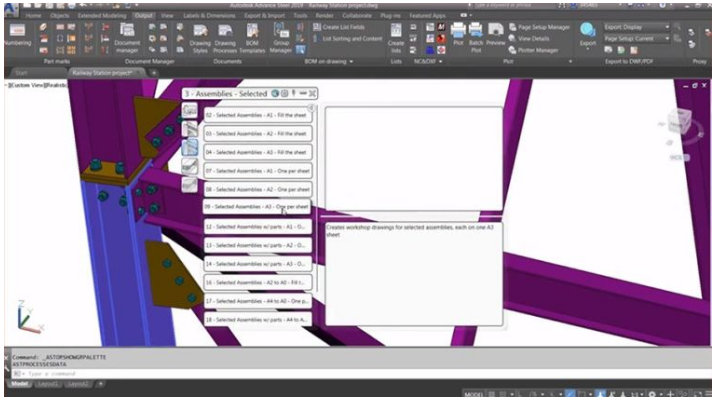Expand the Plot panel options arrow

click(x=570, y=61)
